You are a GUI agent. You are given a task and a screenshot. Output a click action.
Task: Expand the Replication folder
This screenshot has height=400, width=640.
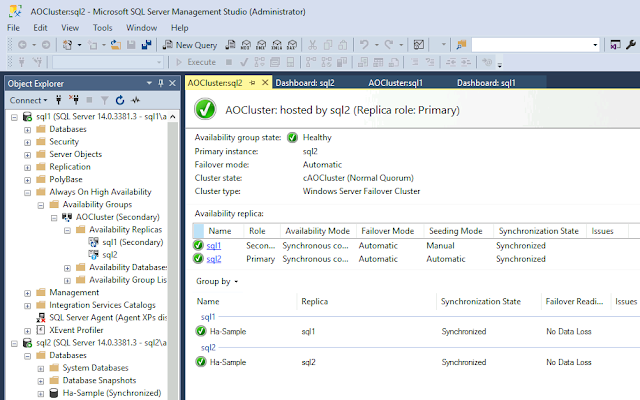[27, 167]
